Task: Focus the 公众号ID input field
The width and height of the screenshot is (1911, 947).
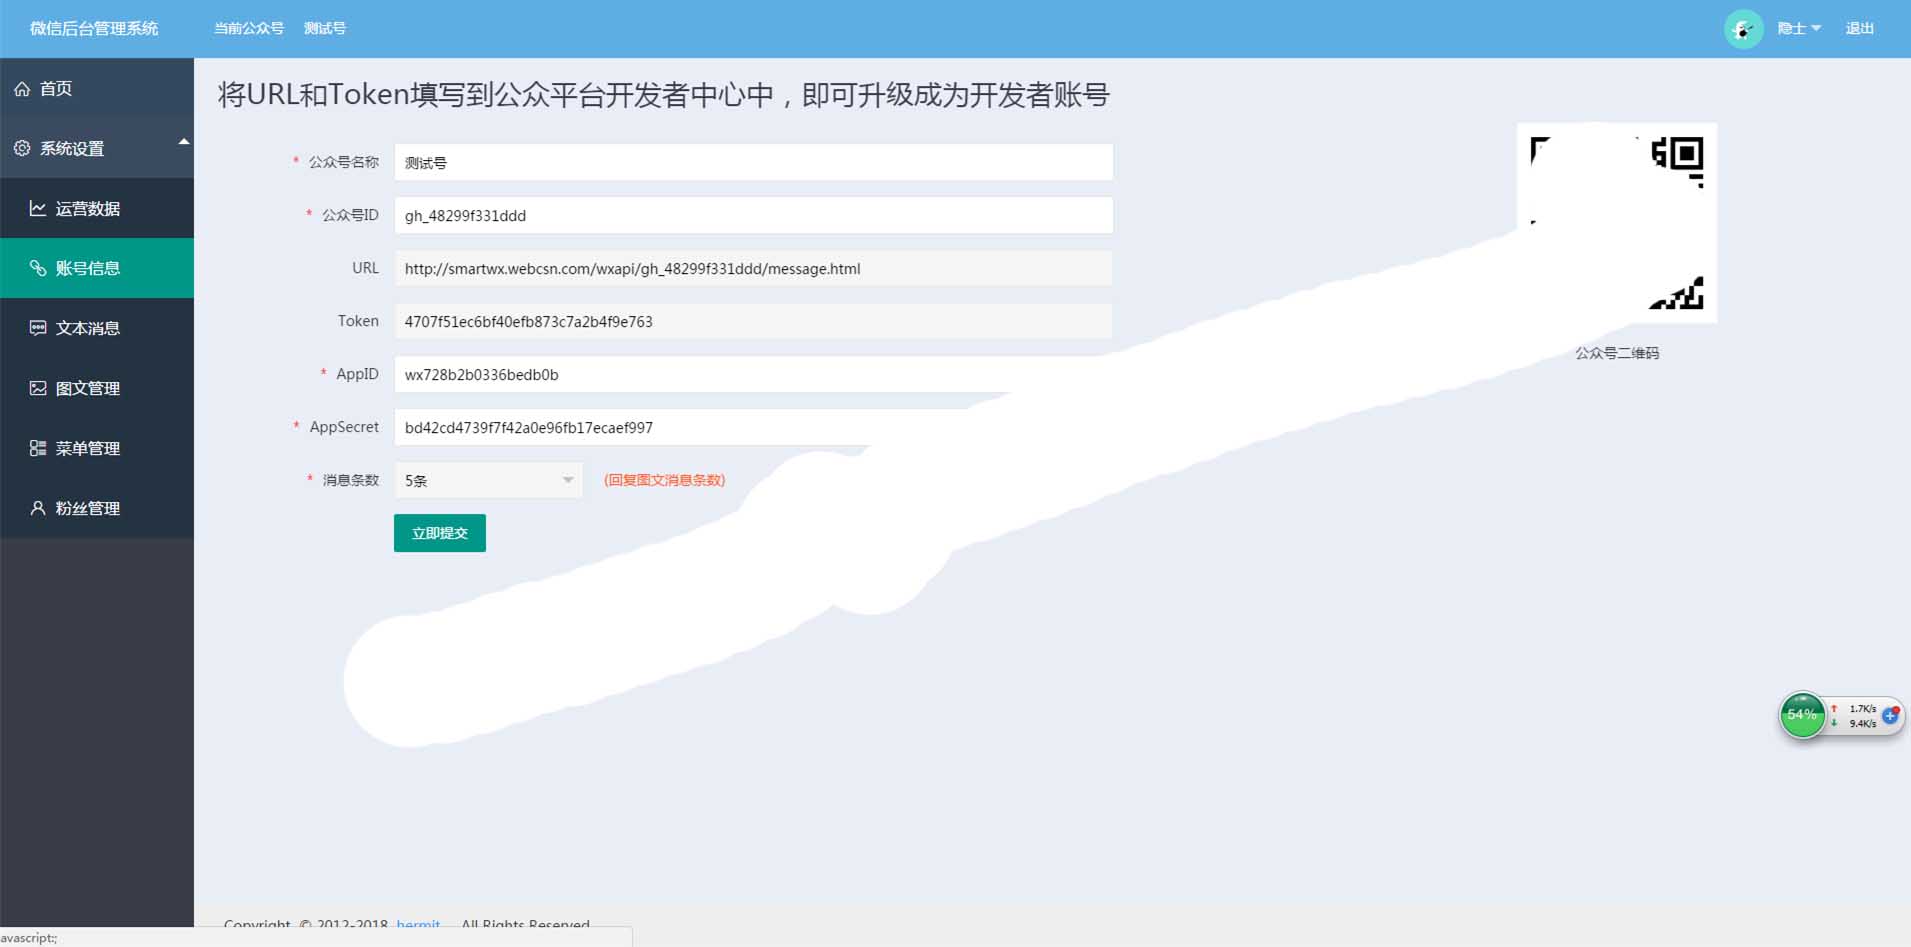Action: point(753,215)
